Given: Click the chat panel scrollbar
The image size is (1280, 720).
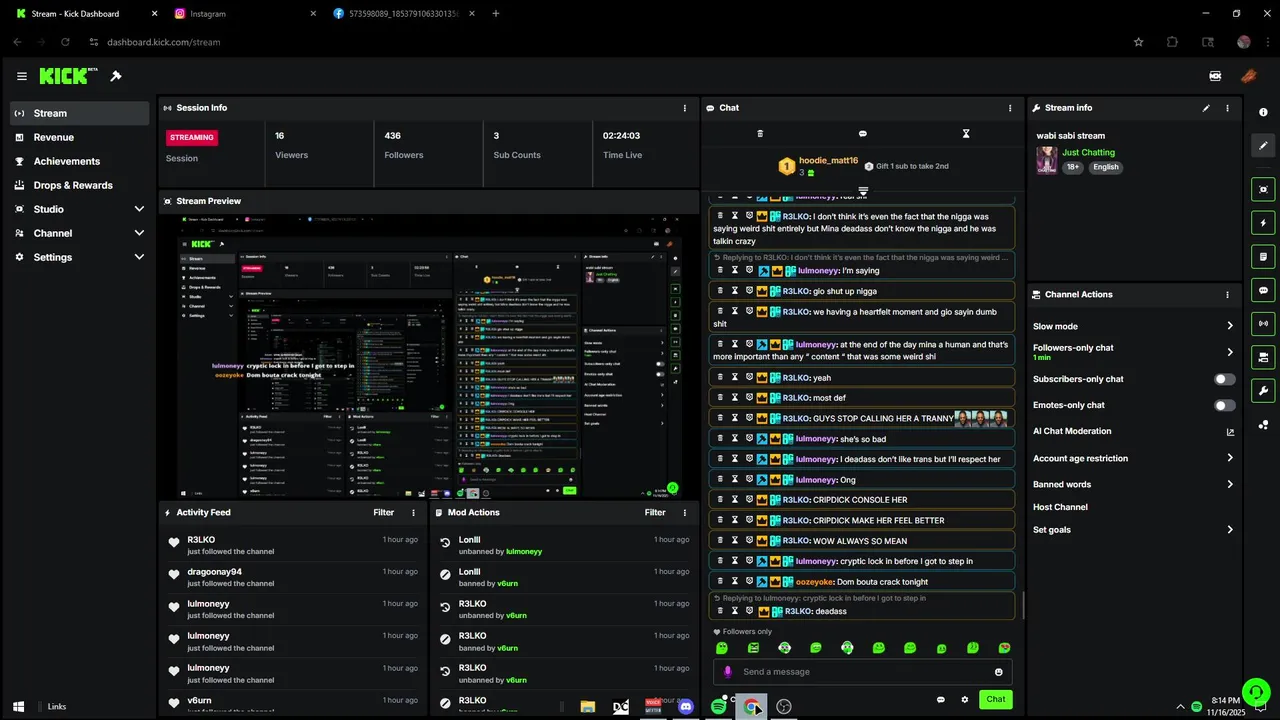Looking at the screenshot, I should 1022,604.
